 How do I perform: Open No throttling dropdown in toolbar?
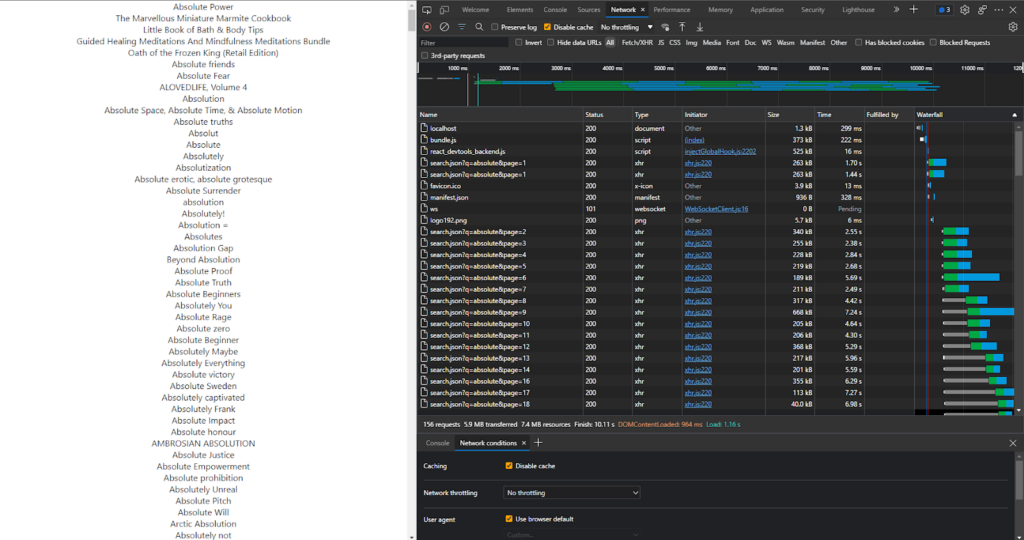tap(626, 27)
